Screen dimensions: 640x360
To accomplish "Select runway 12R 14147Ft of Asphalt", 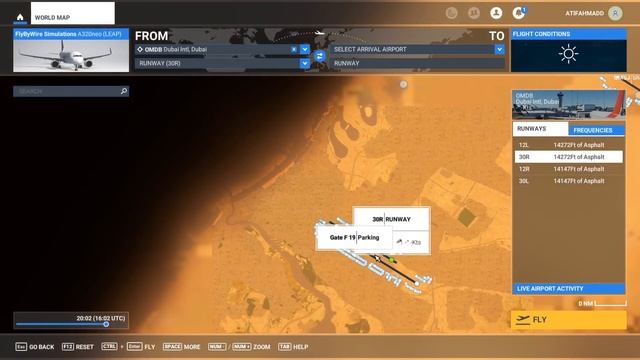I will [569, 169].
